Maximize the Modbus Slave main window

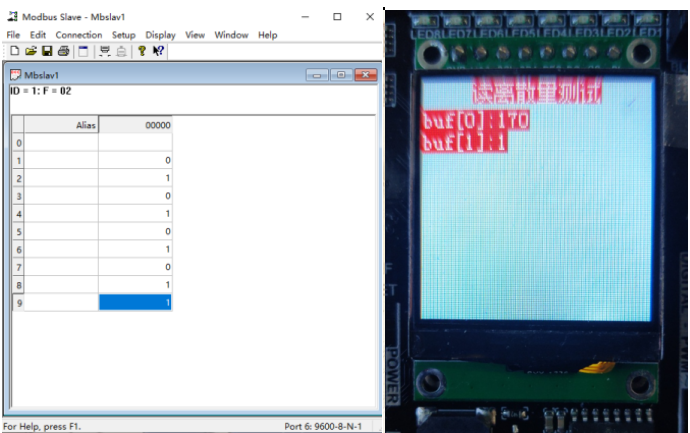337,17
